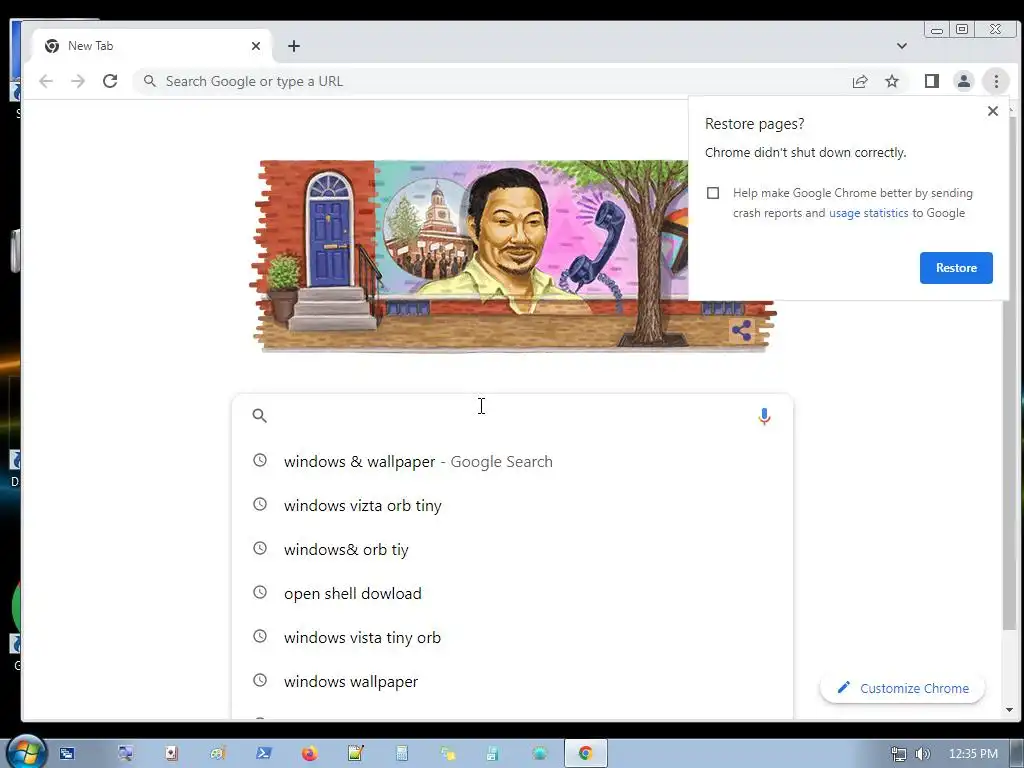Click the Customize Chrome button

click(x=903, y=688)
